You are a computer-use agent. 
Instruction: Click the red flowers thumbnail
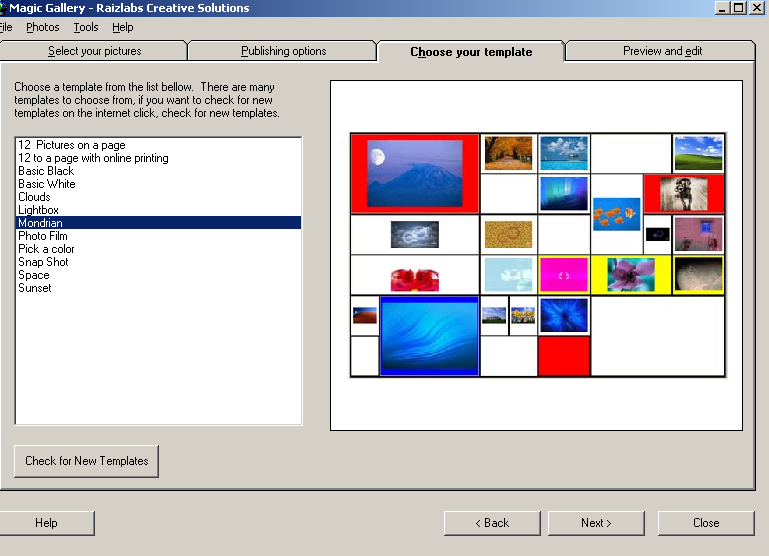click(x=415, y=280)
